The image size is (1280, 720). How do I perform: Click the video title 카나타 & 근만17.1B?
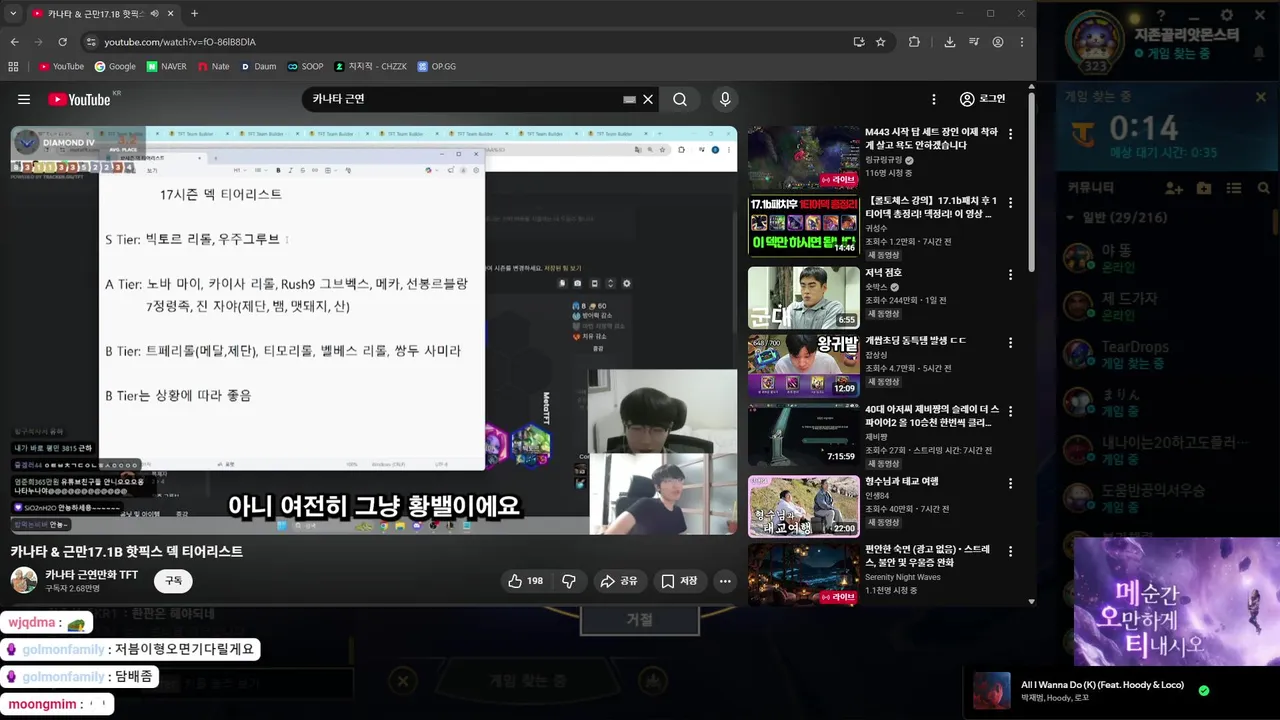pyautogui.click(x=127, y=551)
